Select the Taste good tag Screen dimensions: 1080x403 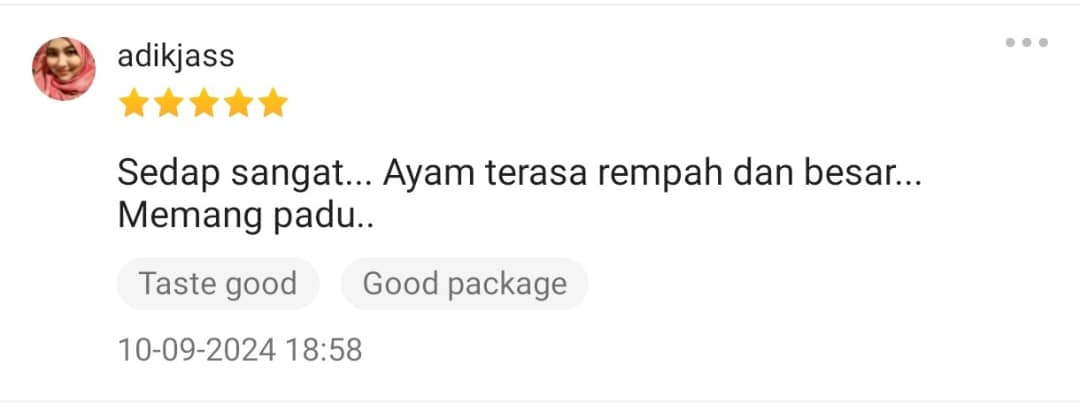click(218, 284)
